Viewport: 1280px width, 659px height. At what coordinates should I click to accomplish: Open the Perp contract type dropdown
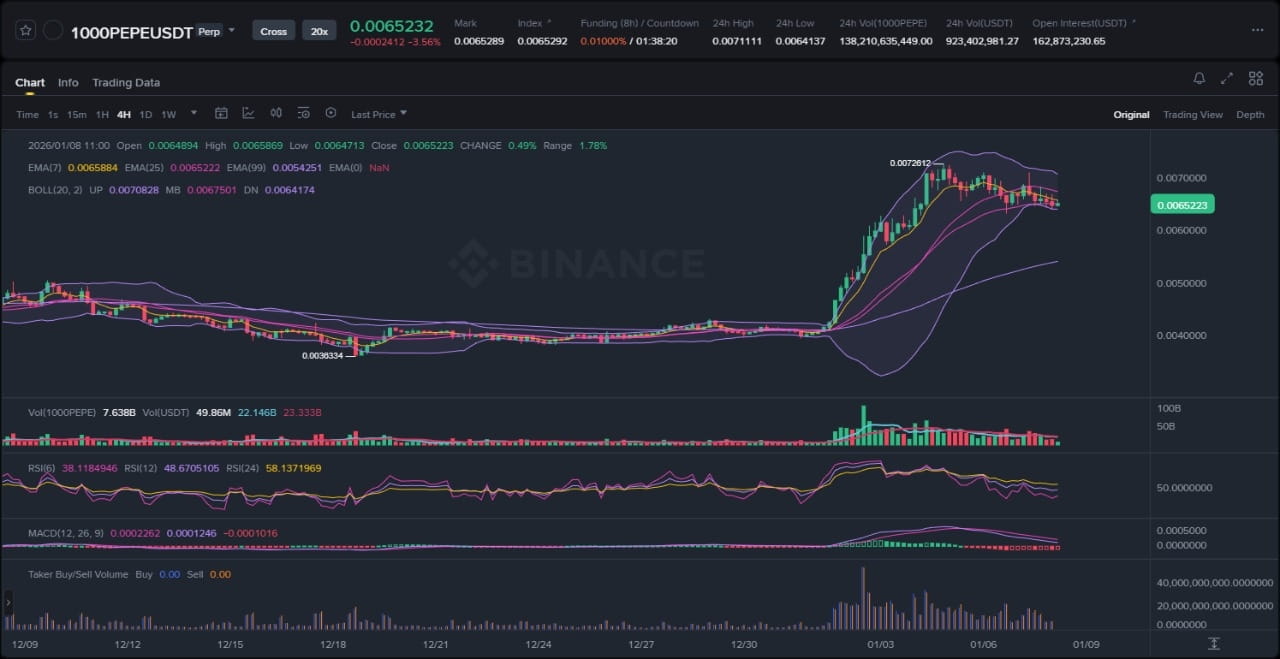click(209, 30)
